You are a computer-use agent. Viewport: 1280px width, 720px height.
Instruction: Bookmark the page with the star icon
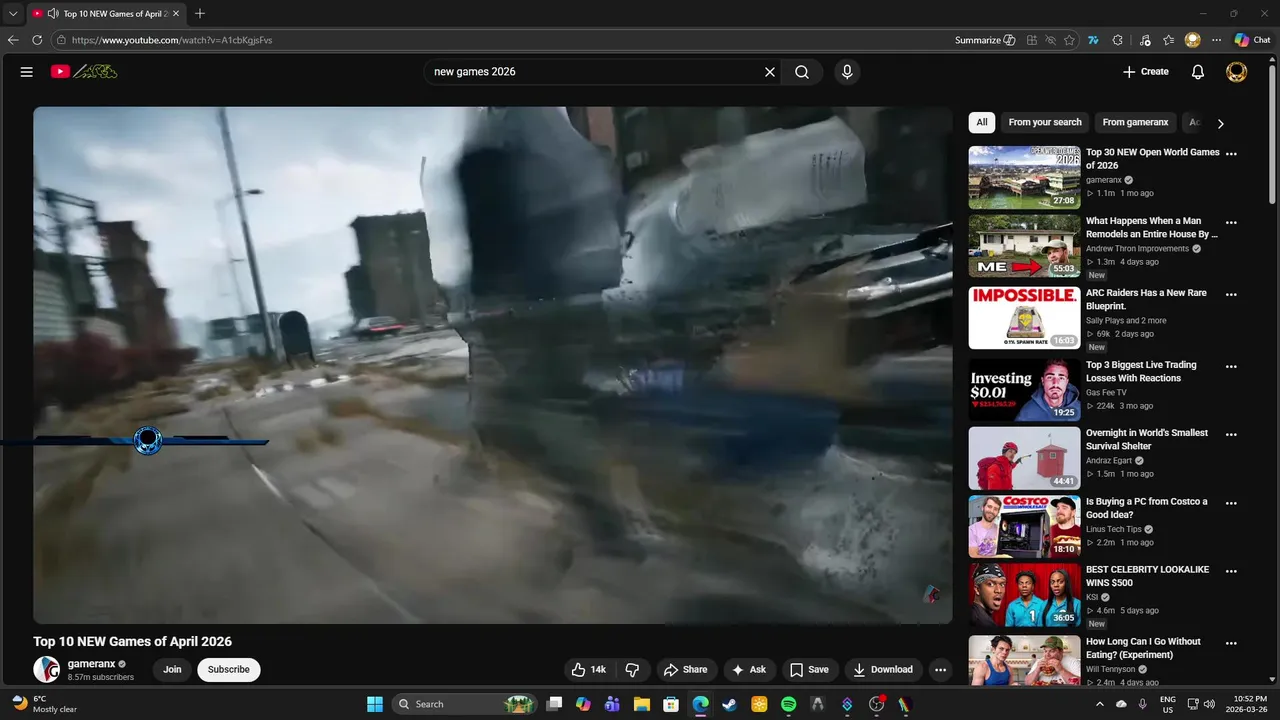point(1069,40)
